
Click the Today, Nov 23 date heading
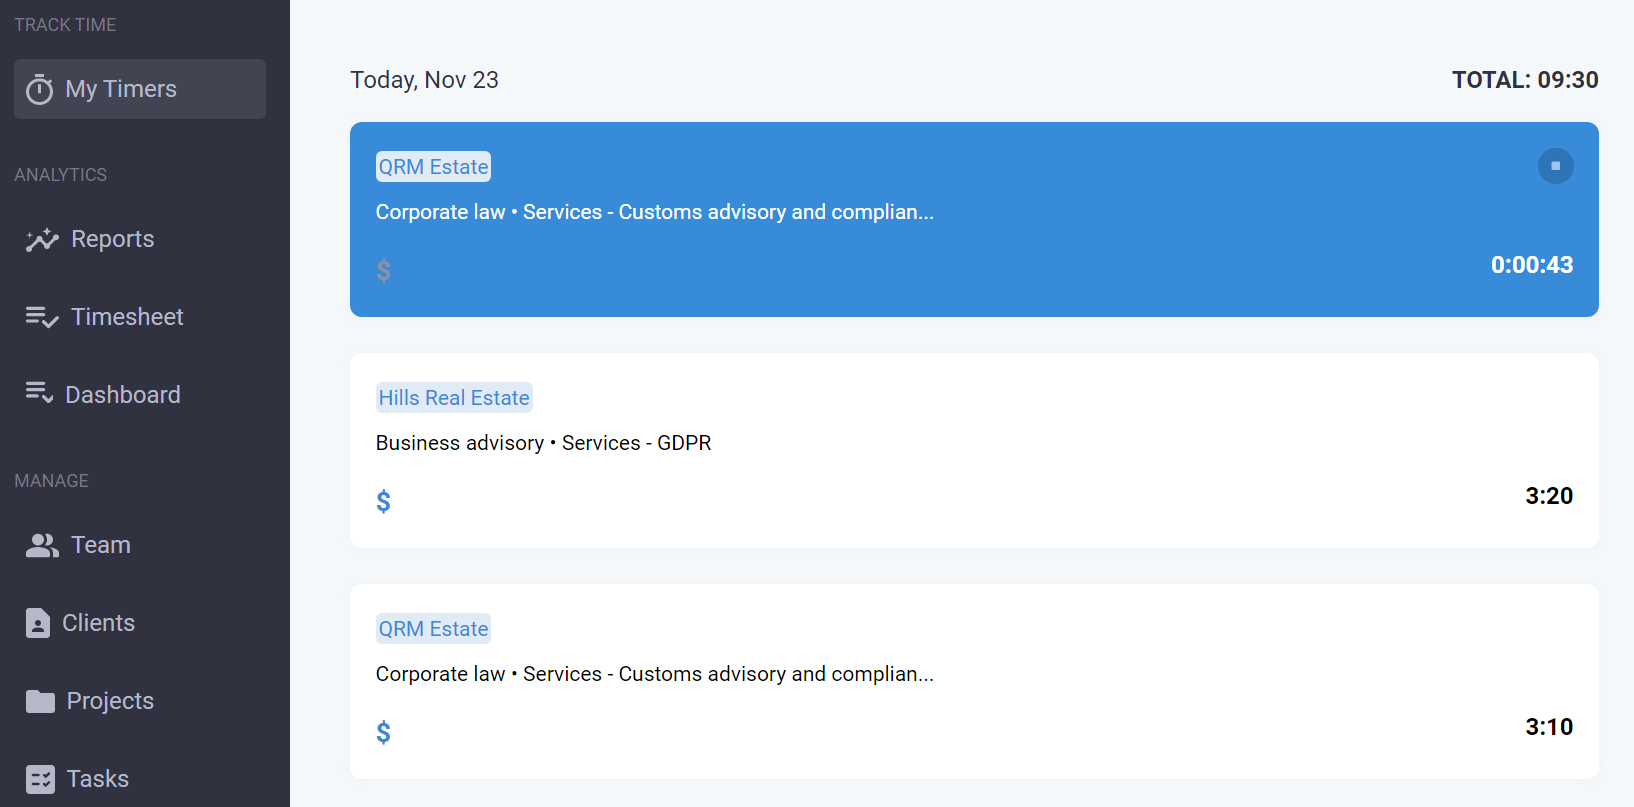tap(424, 80)
